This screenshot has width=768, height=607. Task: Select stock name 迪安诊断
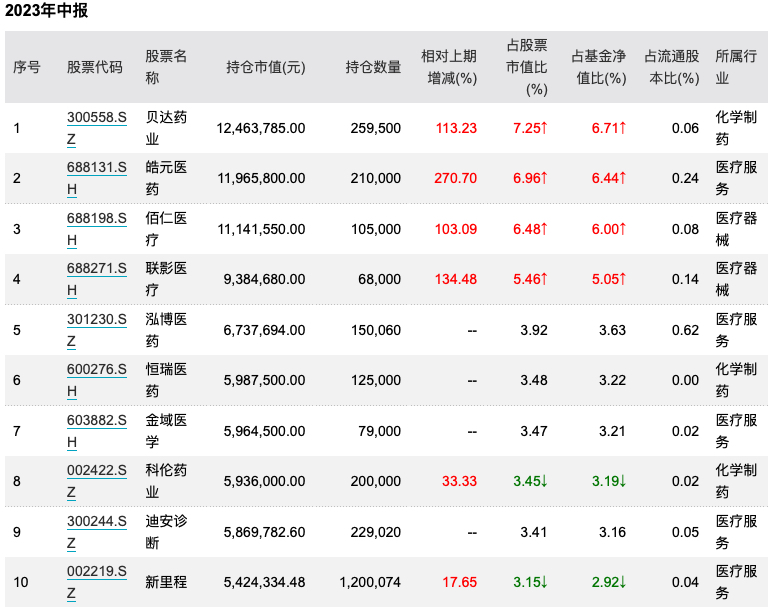[x=166, y=532]
